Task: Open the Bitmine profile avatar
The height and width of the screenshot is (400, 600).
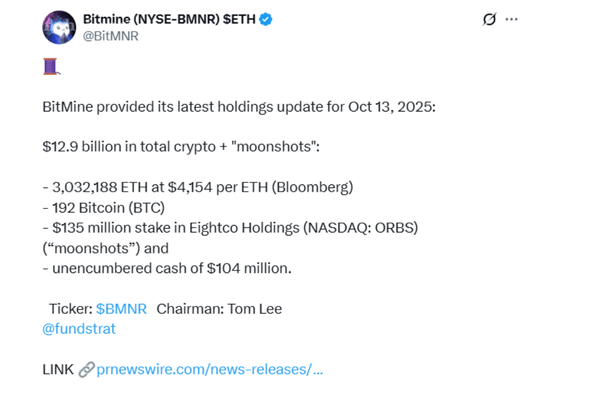Action: [59, 27]
